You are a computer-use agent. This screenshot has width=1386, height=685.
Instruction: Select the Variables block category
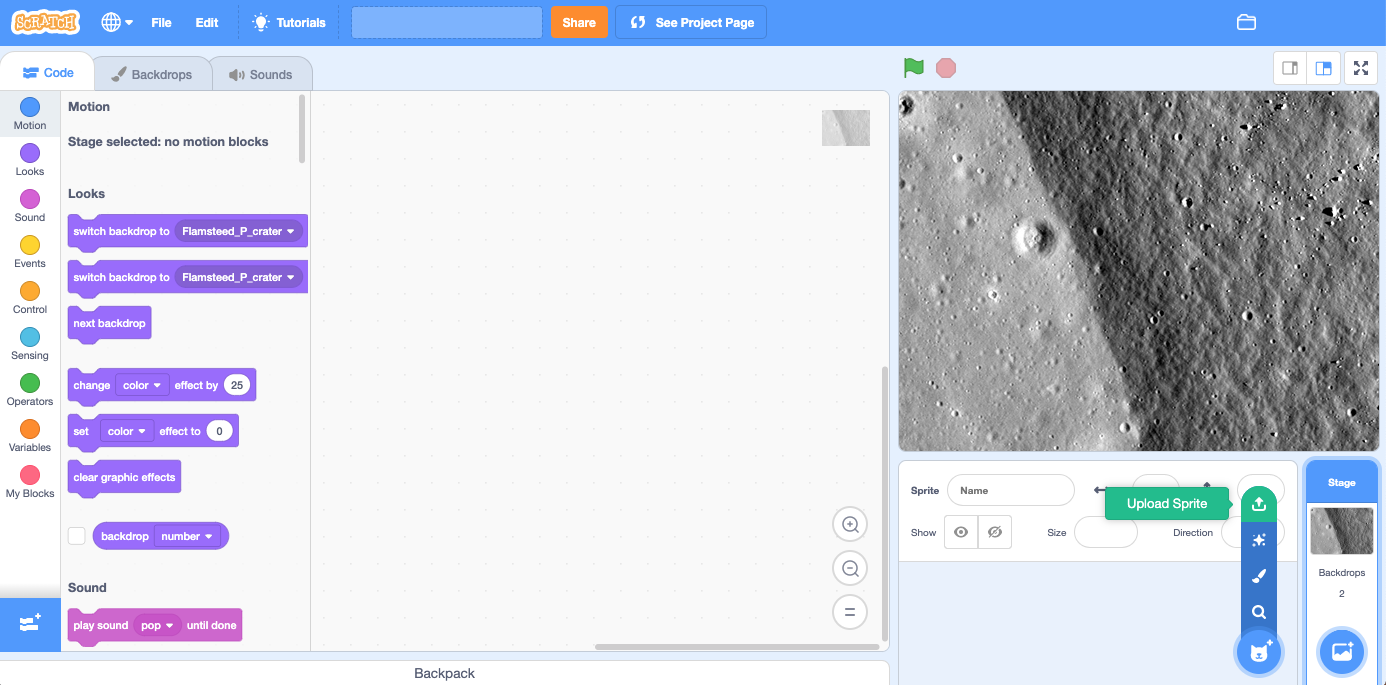[x=30, y=436]
